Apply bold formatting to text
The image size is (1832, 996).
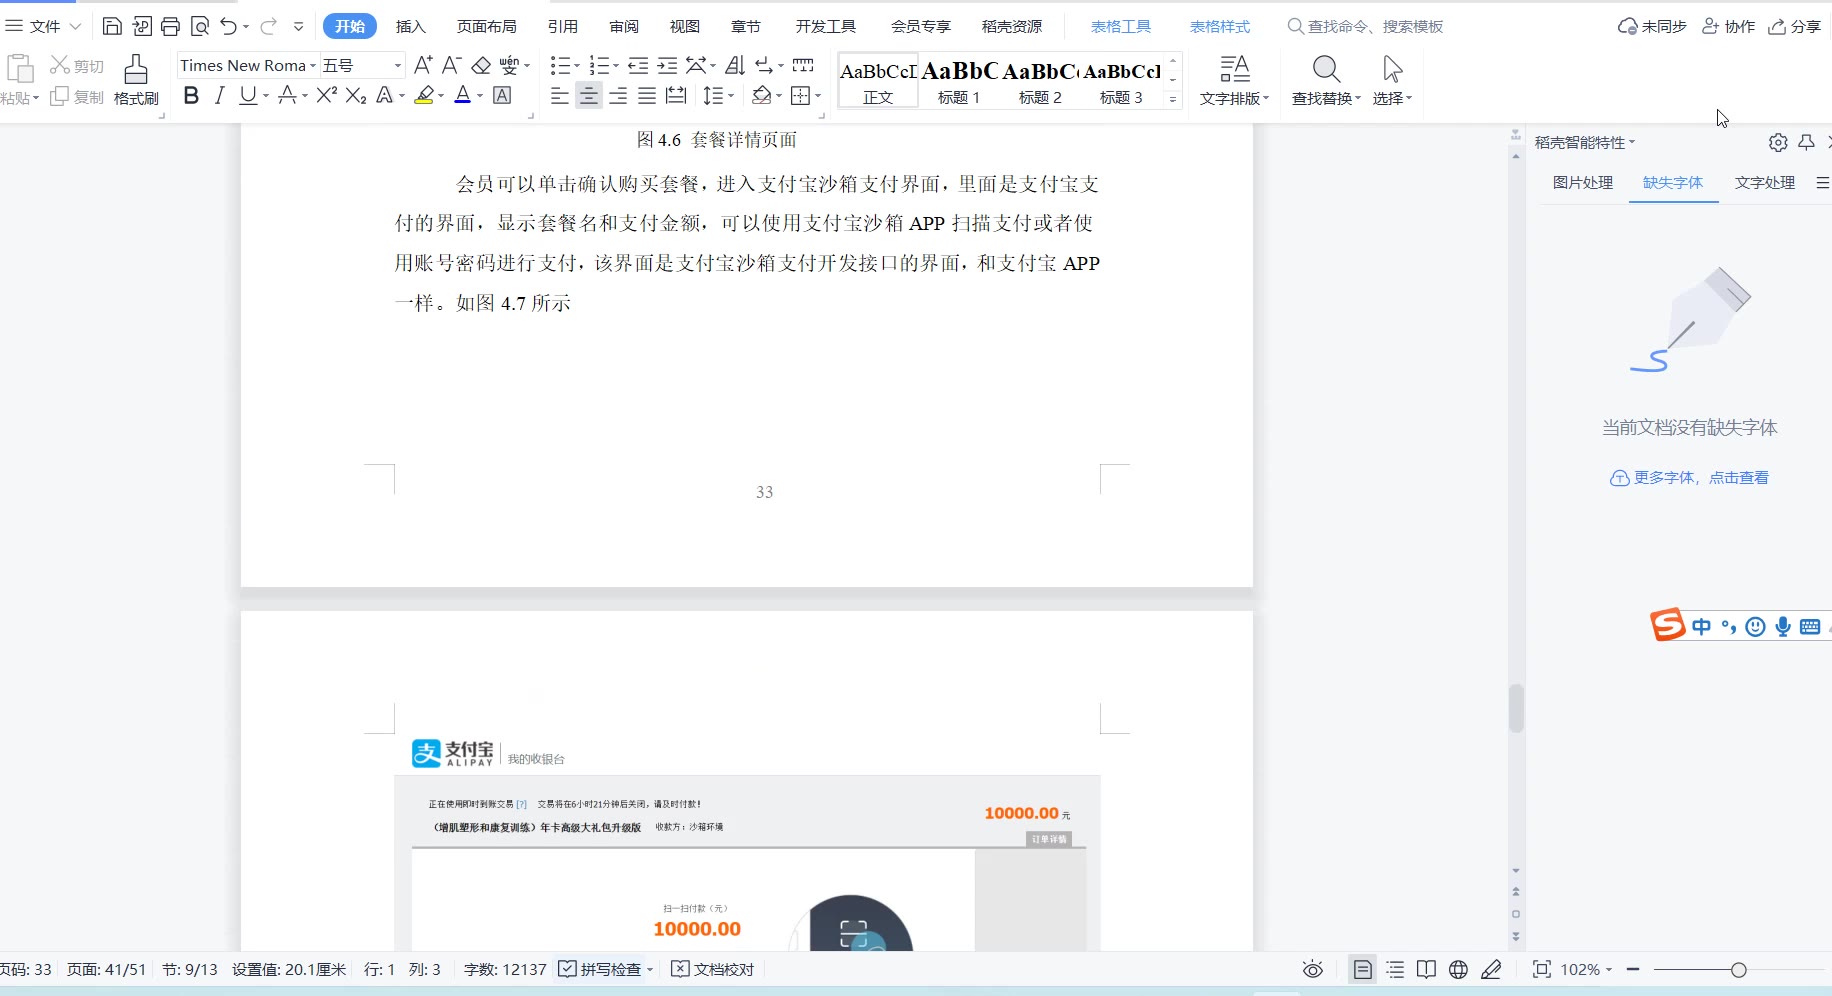(191, 96)
